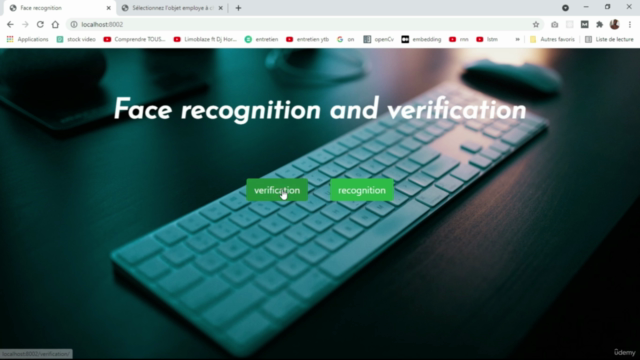Go back to previous page
Image resolution: width=640 pixels, height=360 pixels.
[x=10, y=24]
